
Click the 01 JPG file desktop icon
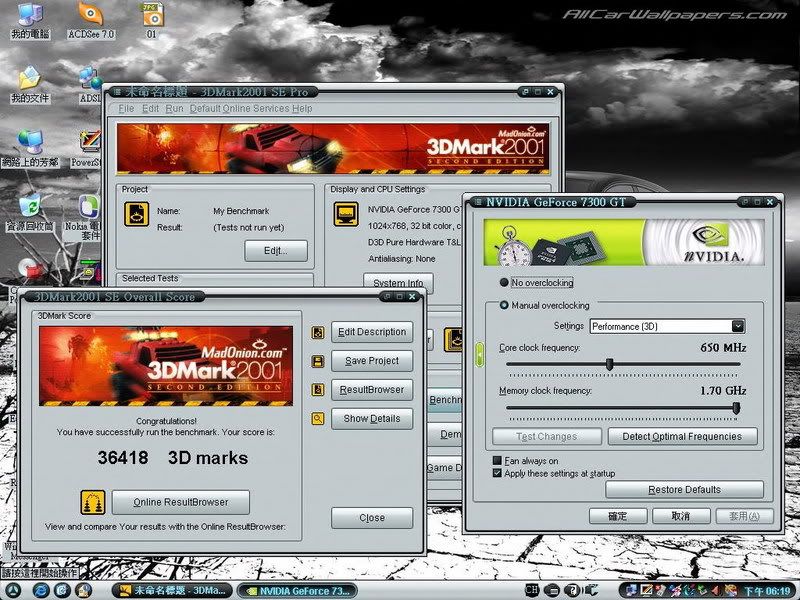(x=152, y=15)
